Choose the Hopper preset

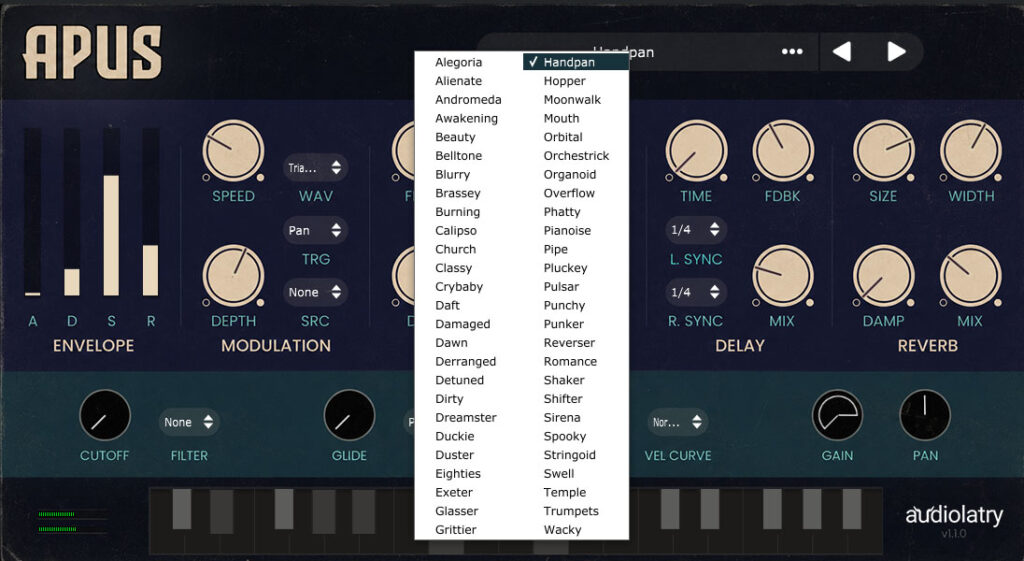pyautogui.click(x=564, y=81)
